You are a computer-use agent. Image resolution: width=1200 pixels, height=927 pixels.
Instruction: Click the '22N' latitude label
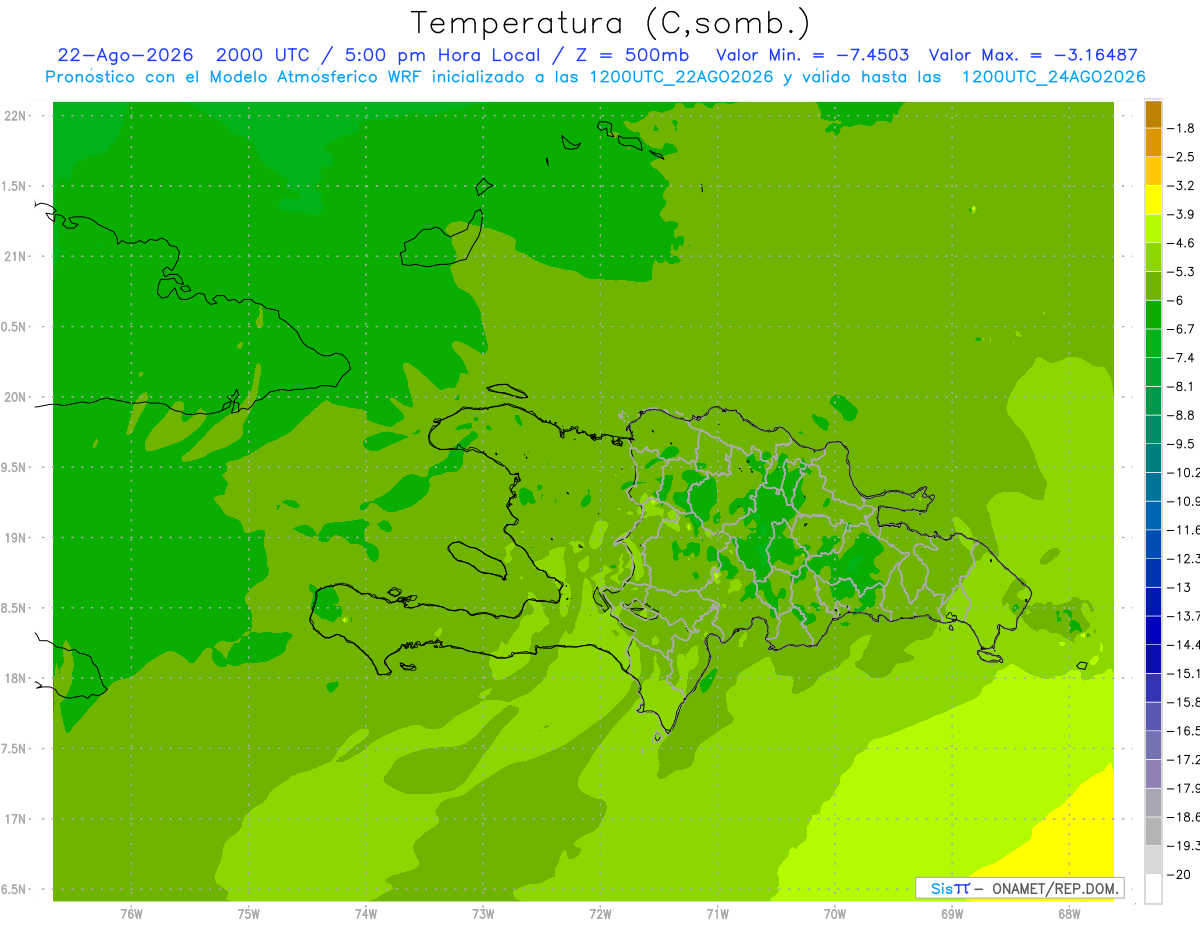[16, 116]
